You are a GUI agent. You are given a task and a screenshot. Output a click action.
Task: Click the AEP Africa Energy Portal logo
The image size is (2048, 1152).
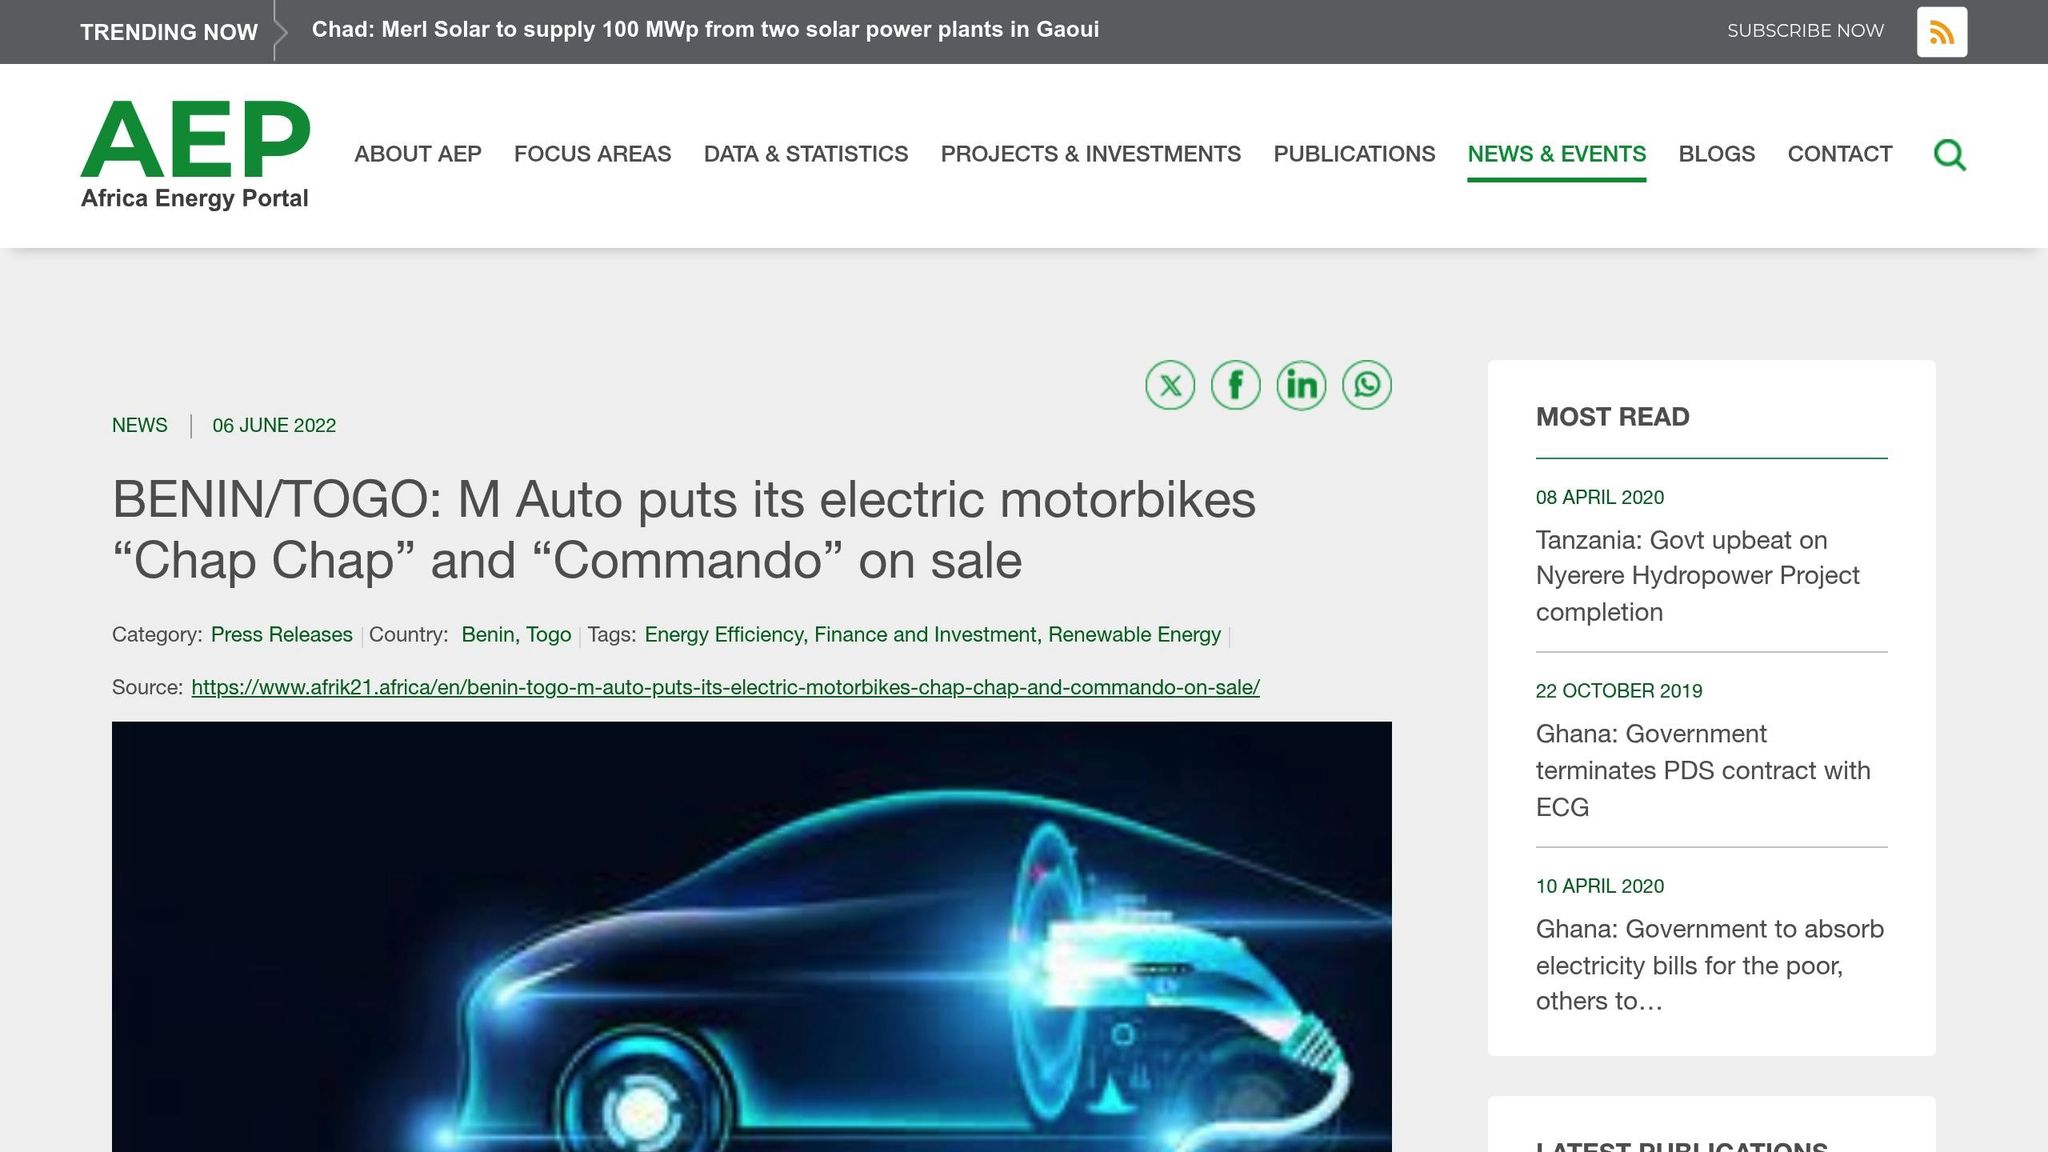tap(195, 150)
